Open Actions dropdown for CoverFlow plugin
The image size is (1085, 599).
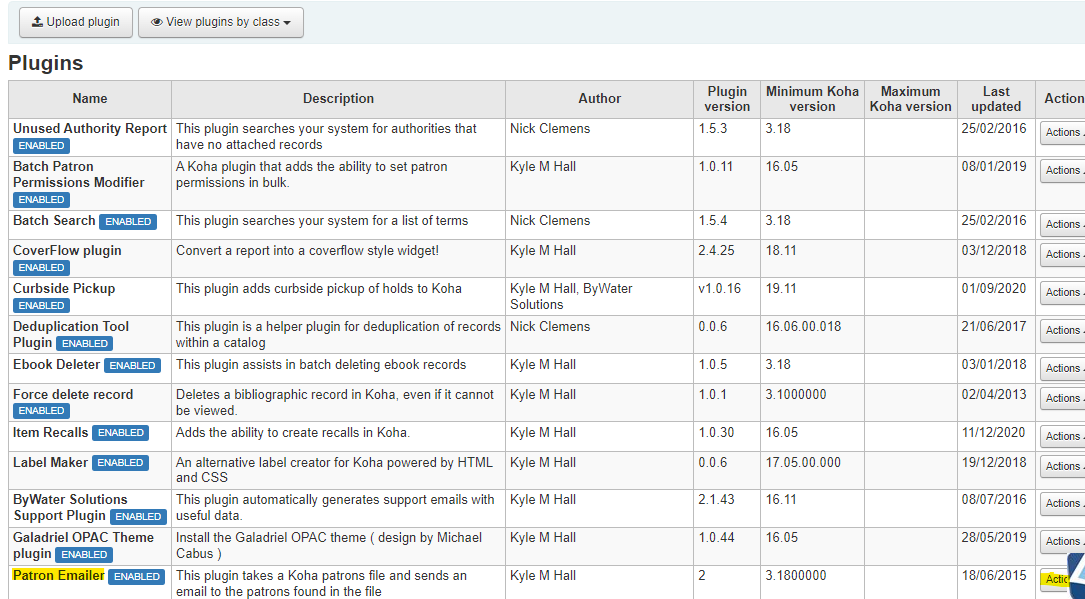click(1063, 254)
